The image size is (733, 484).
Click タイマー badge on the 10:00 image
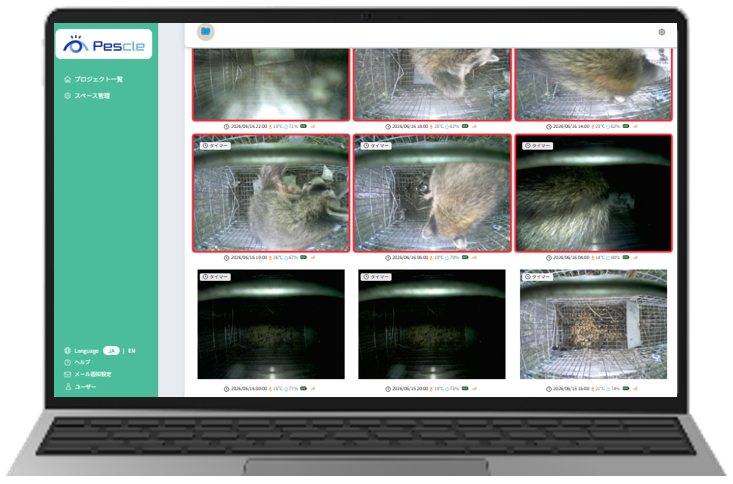coord(215,146)
